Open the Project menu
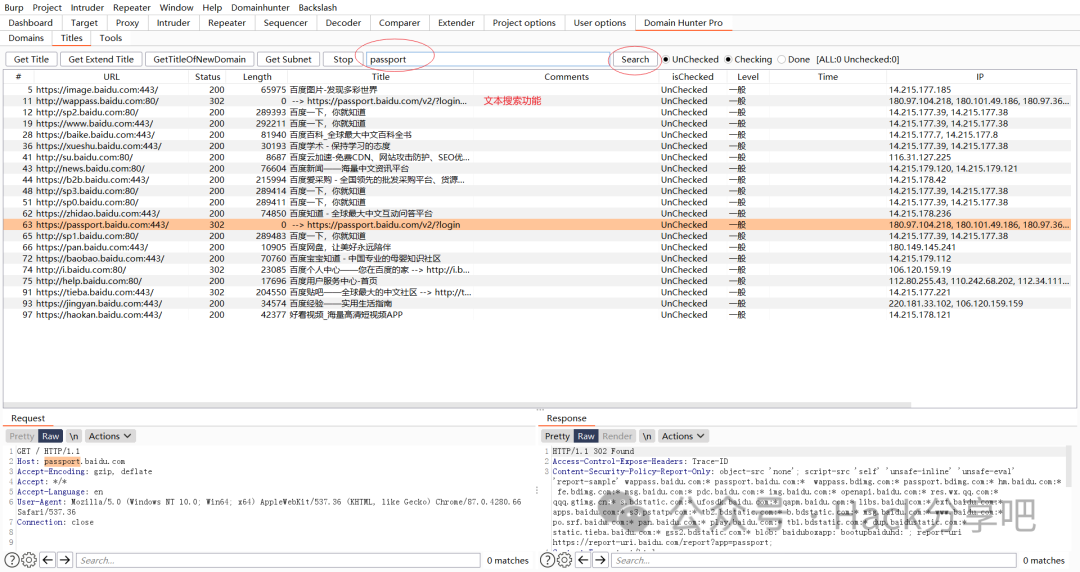 [x=47, y=8]
